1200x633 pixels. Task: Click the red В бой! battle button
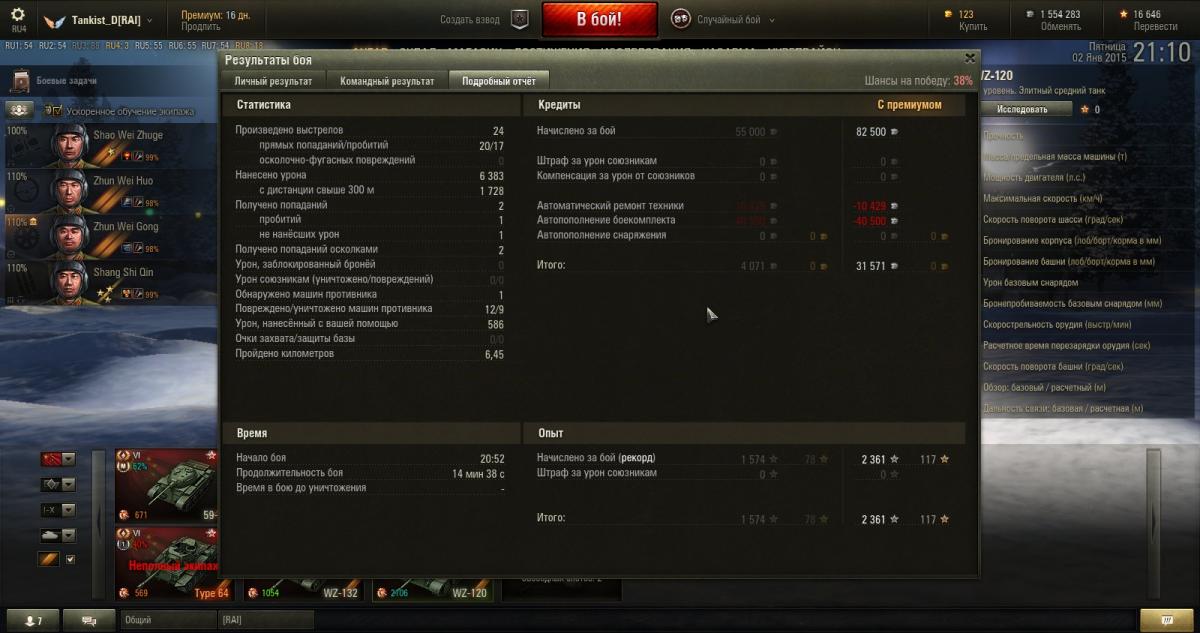click(600, 19)
